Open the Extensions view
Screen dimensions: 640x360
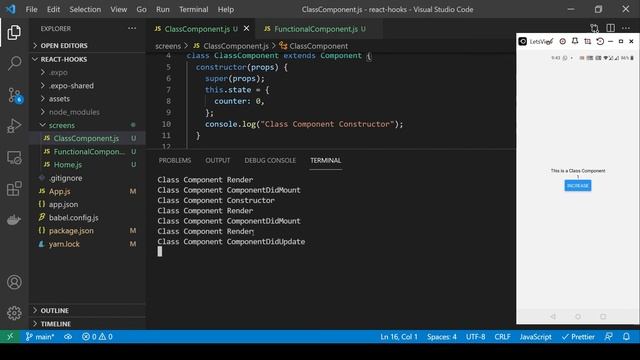14,189
